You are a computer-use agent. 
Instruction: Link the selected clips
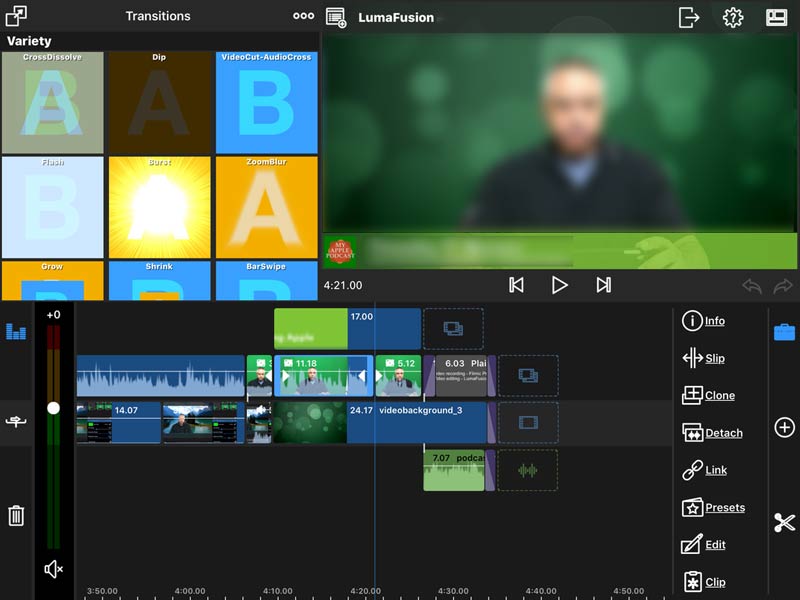point(705,470)
